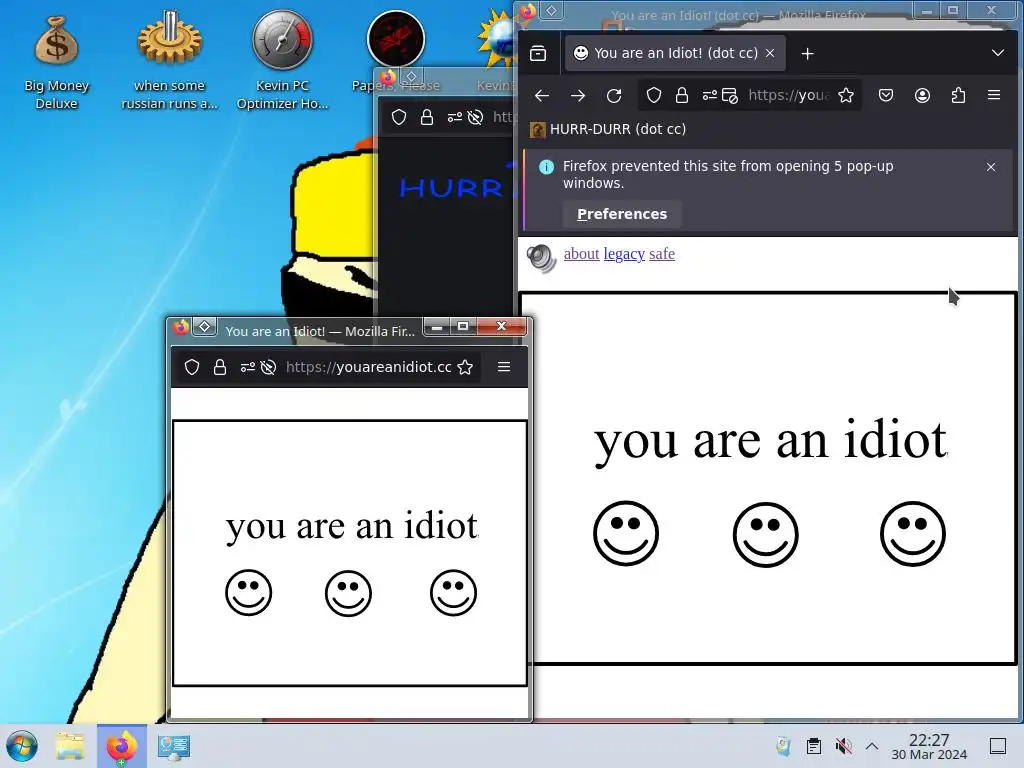The image size is (1024, 768).
Task: Dismiss the pop-up blocked notification bar
Action: (x=991, y=167)
